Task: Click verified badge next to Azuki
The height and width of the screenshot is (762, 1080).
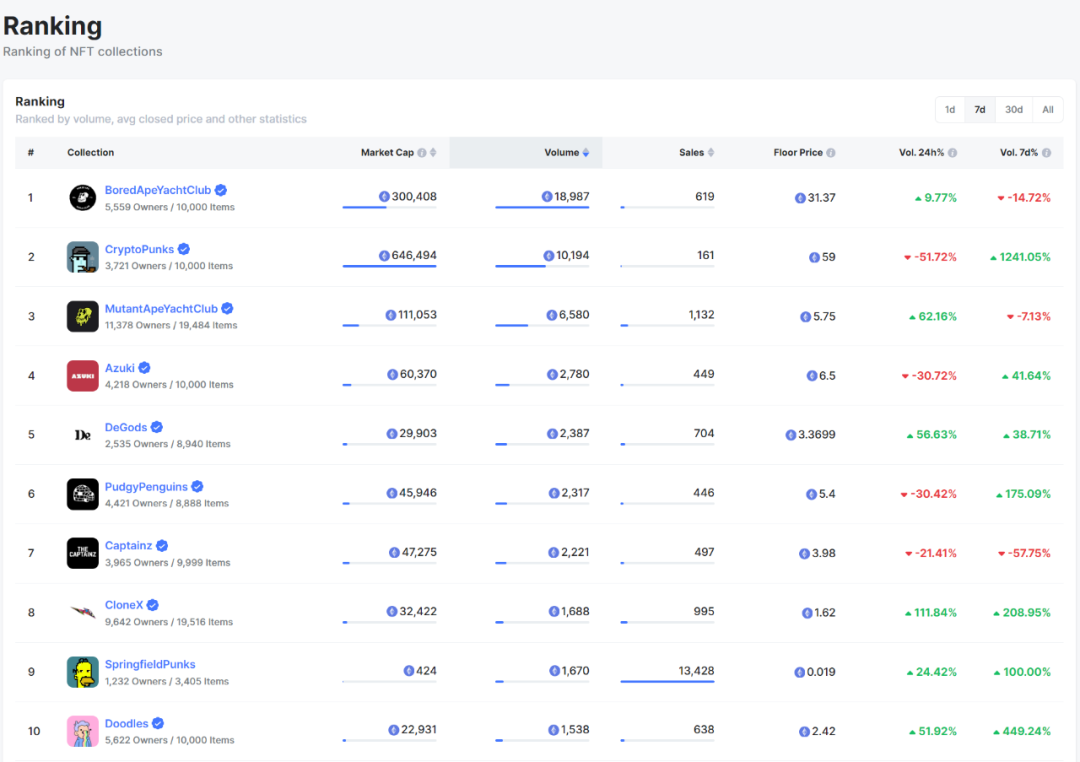Action: click(145, 368)
